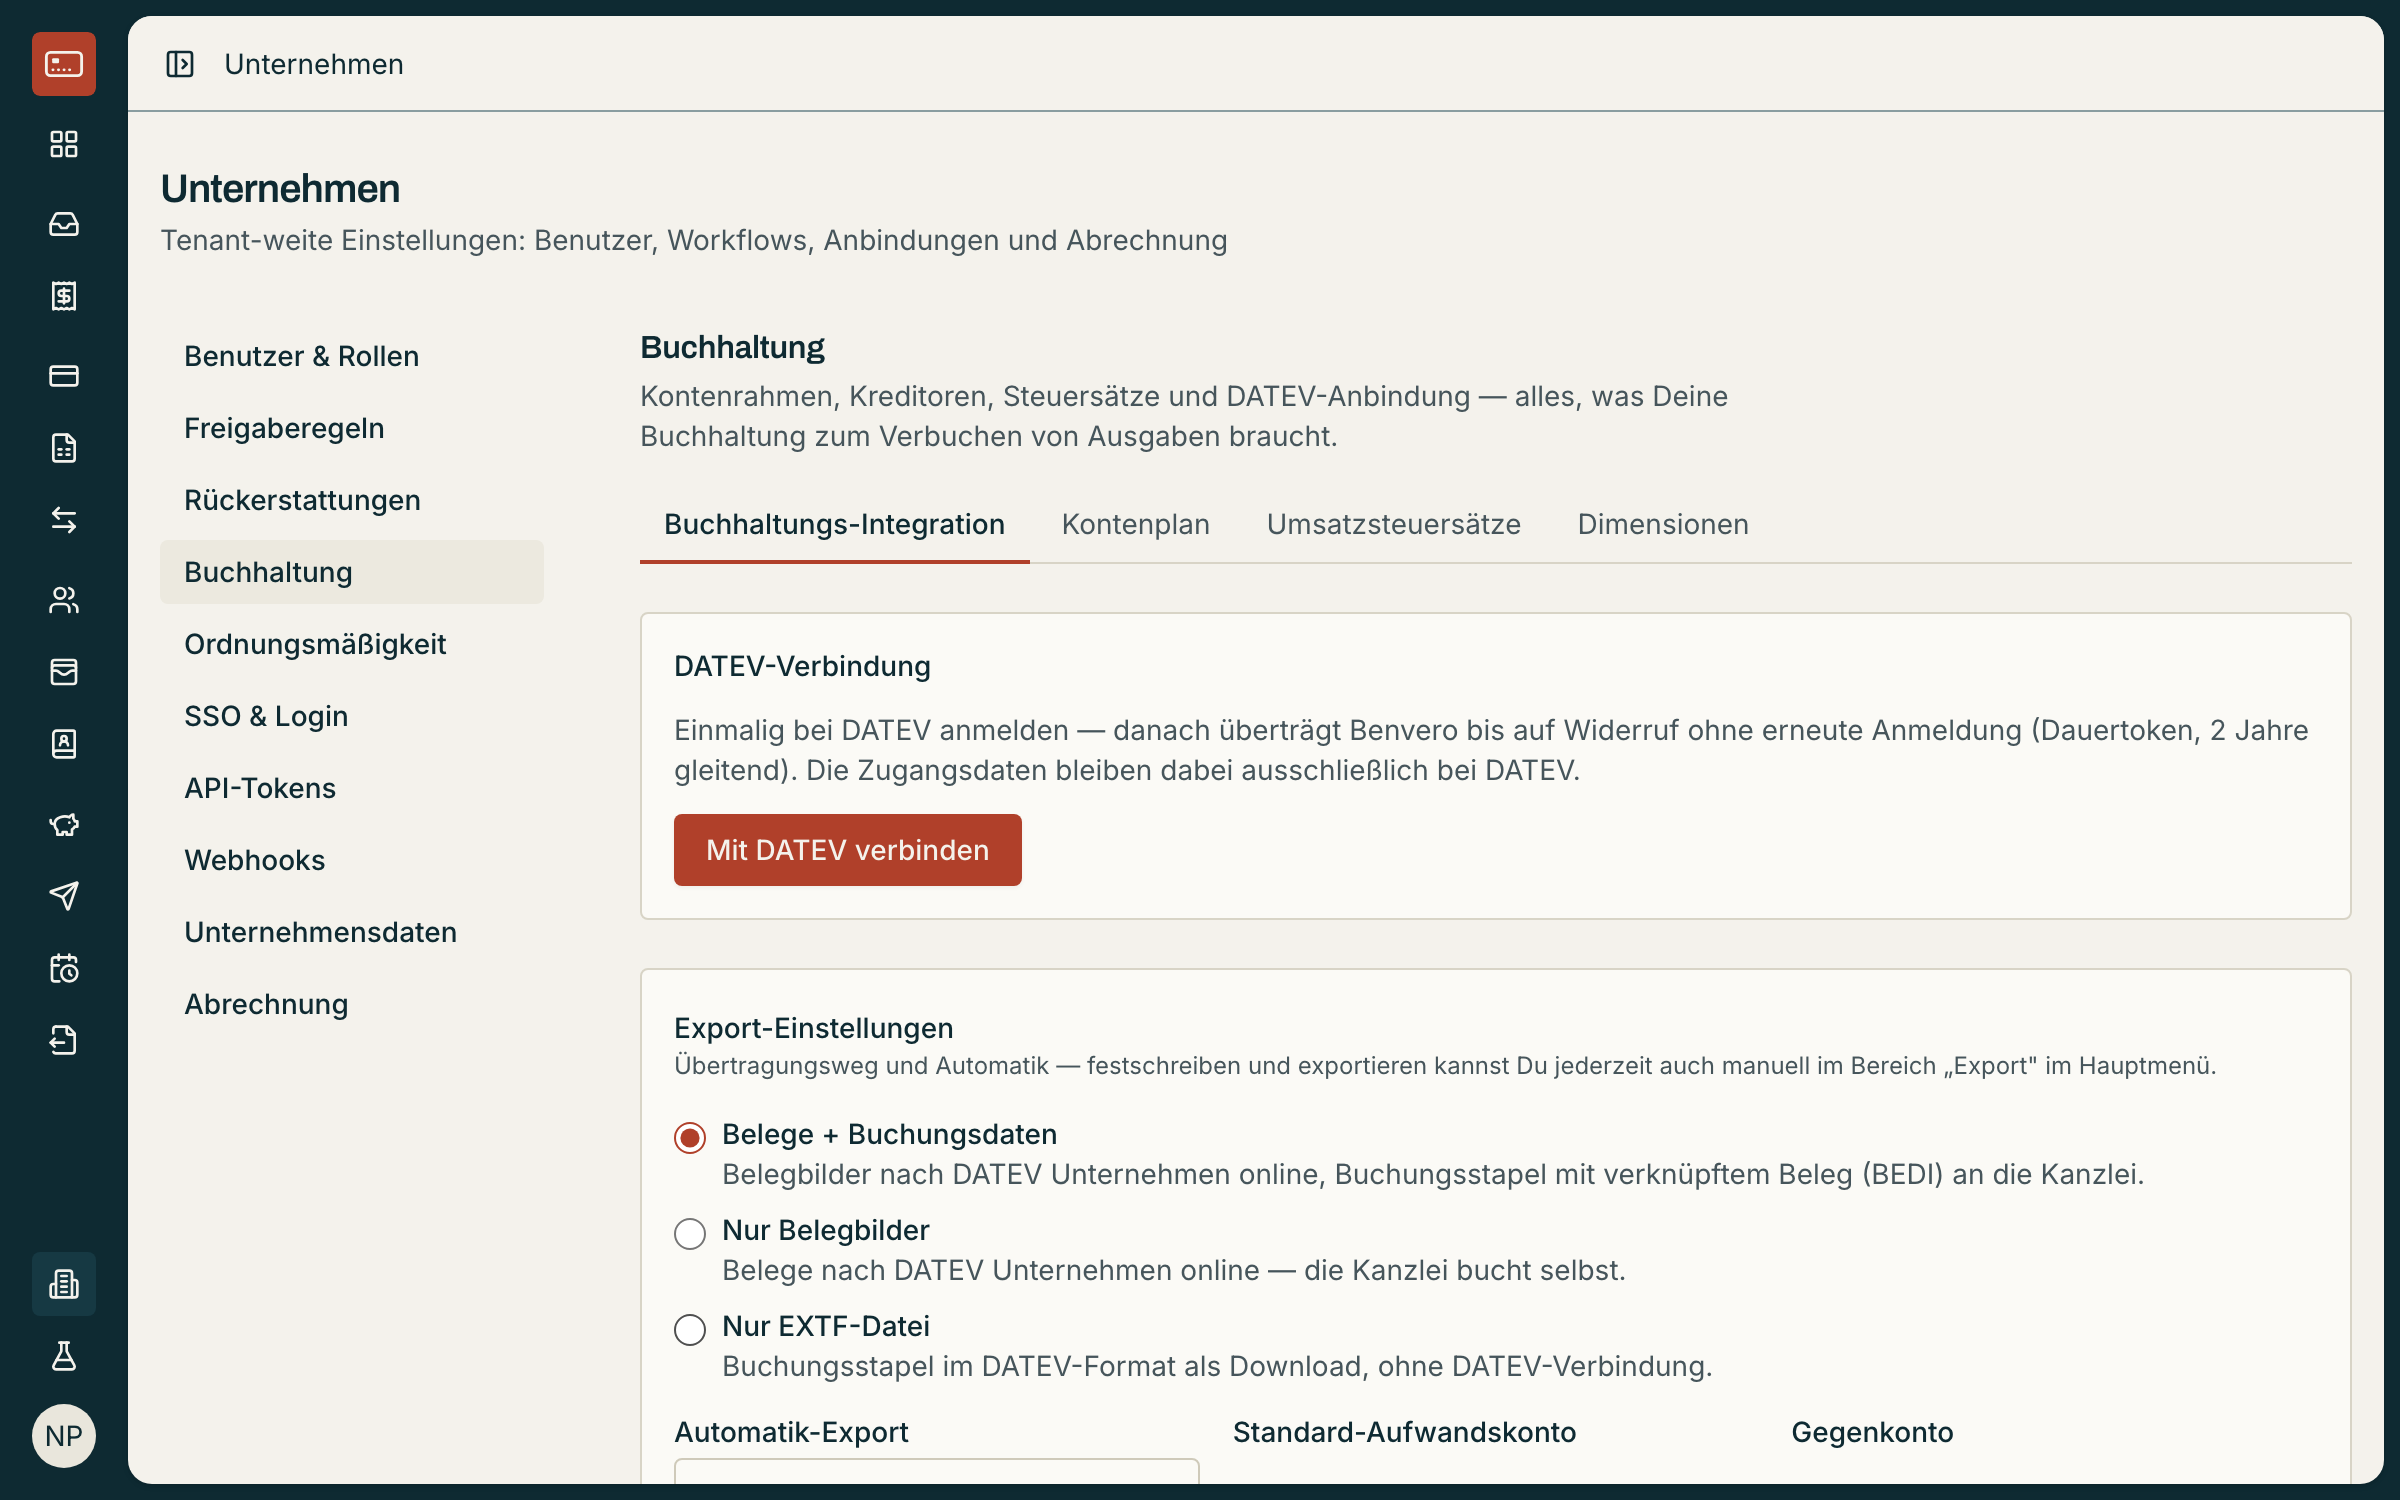This screenshot has height=1500, width=2400.
Task: Click the red card app logo icon
Action: point(64,64)
